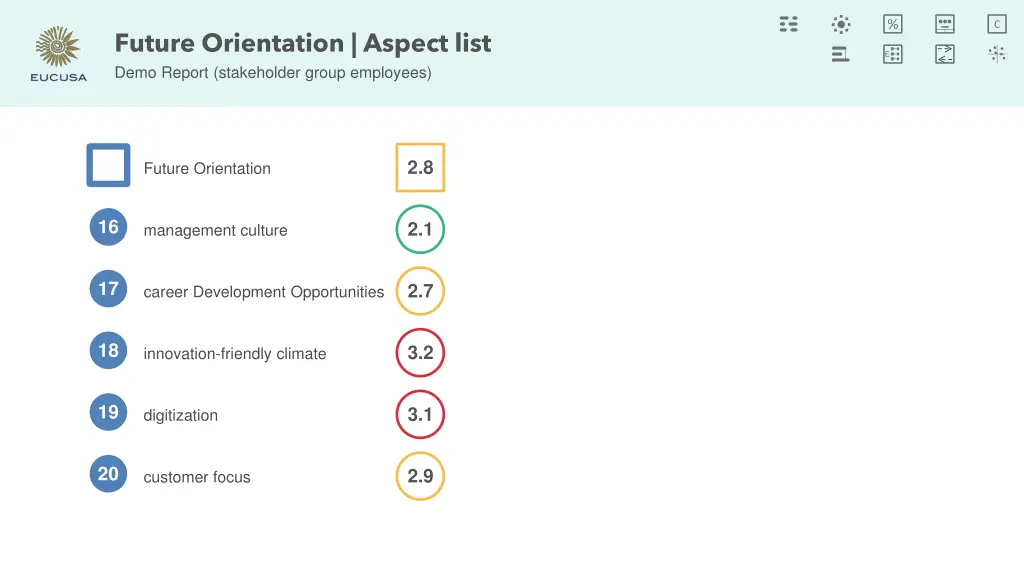Viewport: 1024px width, 576px height.
Task: Click the green 2.1 score circle
Action: tap(420, 230)
